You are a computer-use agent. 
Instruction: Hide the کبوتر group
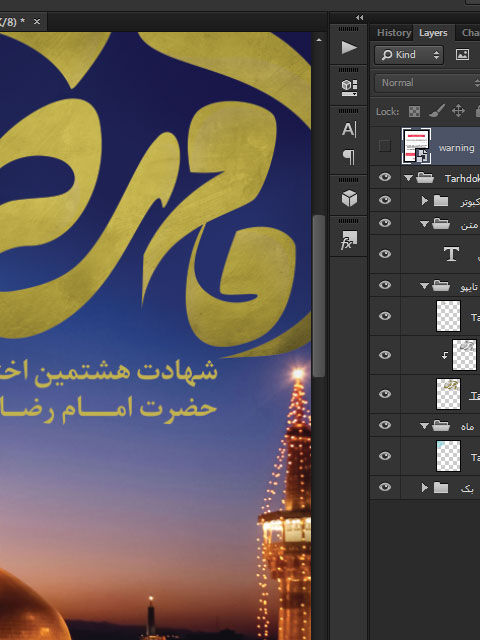coord(384,200)
